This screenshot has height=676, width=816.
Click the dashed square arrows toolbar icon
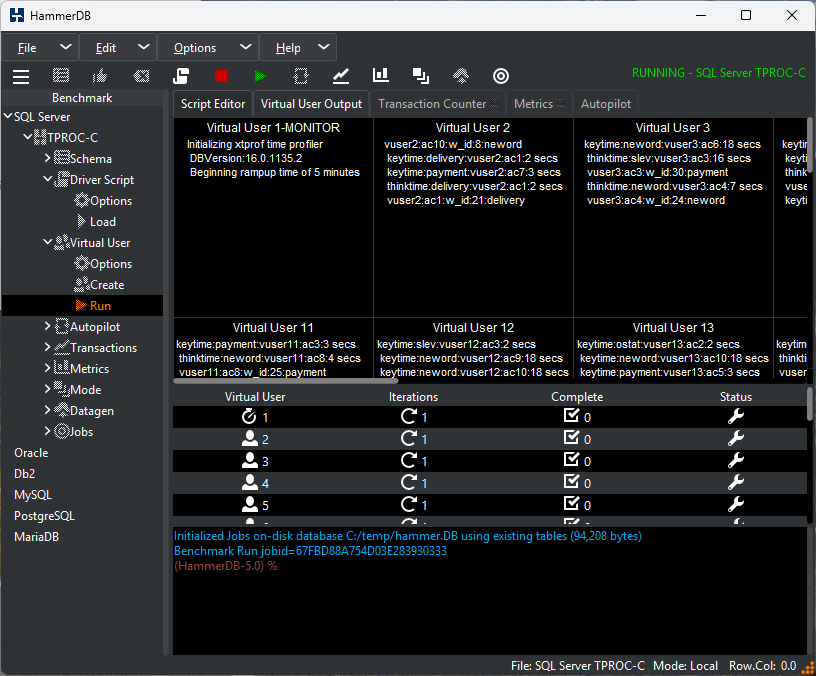point(301,76)
